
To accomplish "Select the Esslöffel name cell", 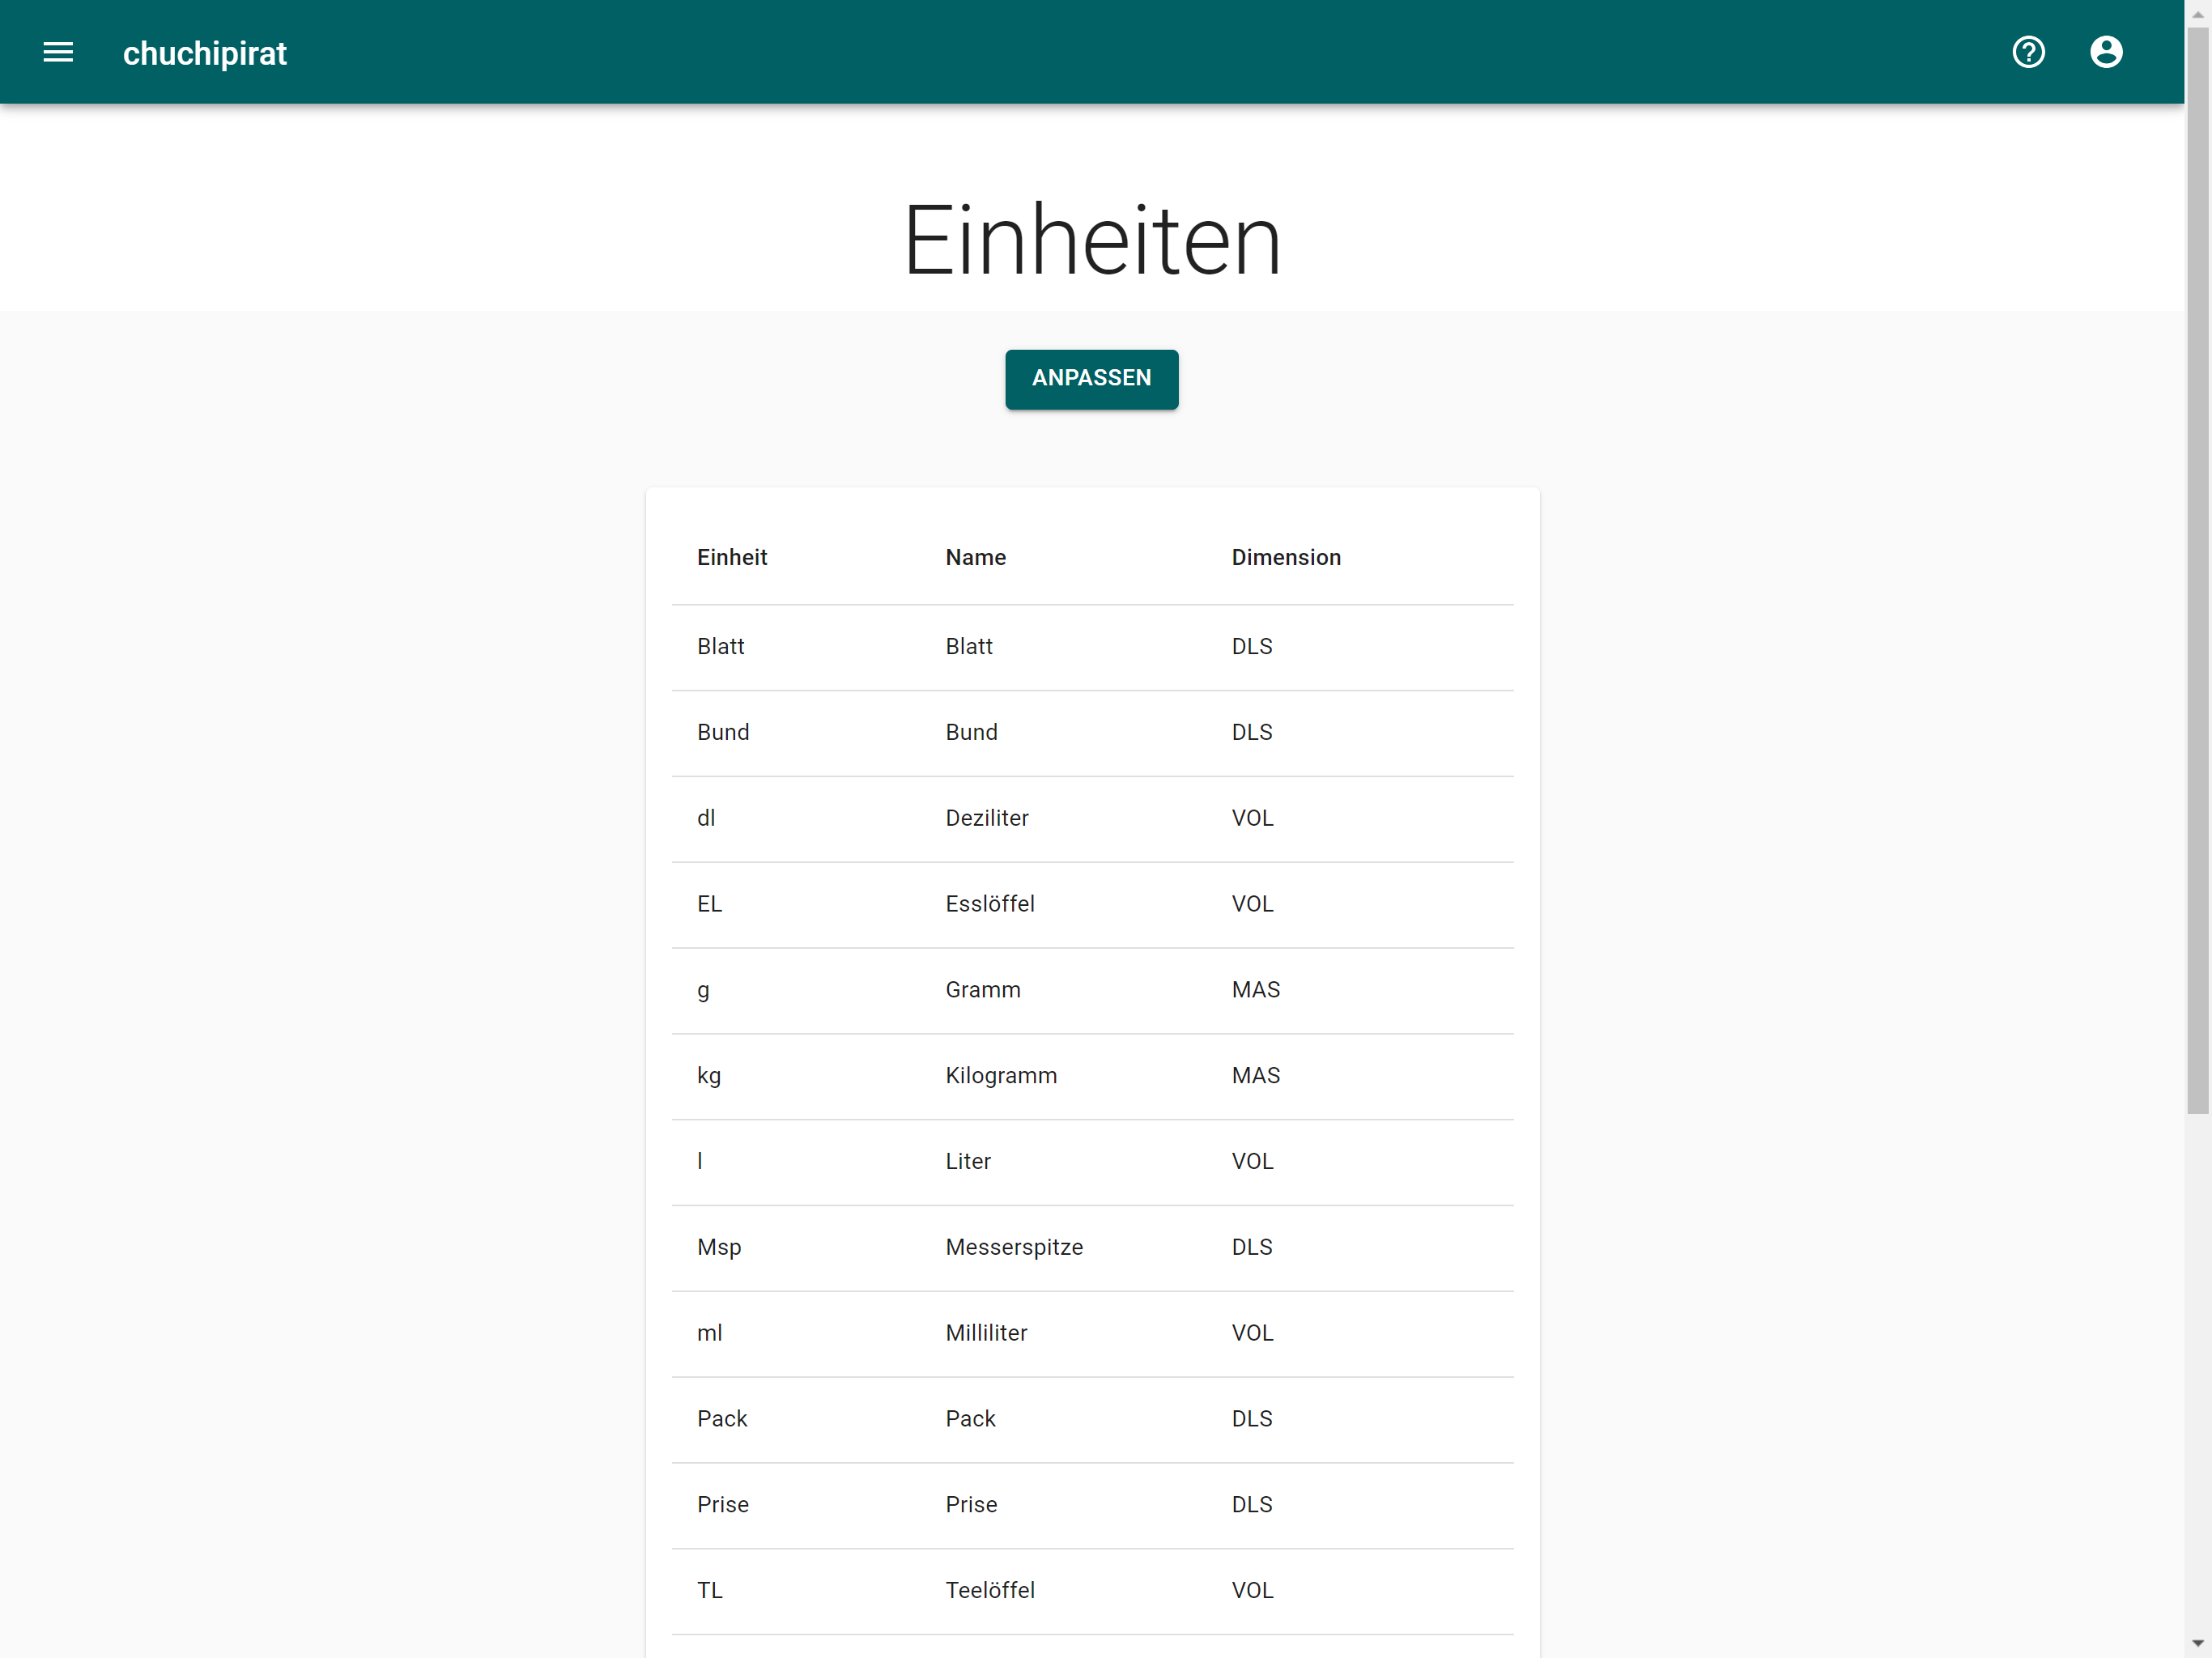I will click(990, 904).
